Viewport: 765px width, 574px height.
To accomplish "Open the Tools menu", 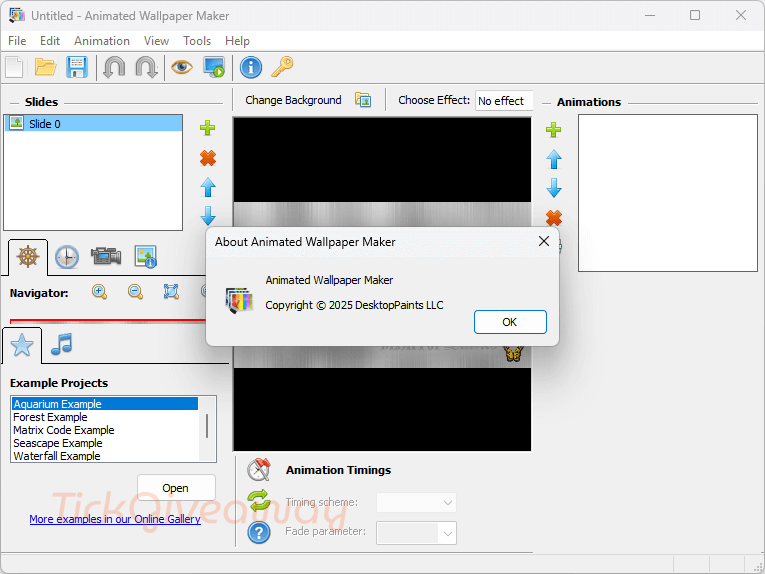I will coord(197,41).
